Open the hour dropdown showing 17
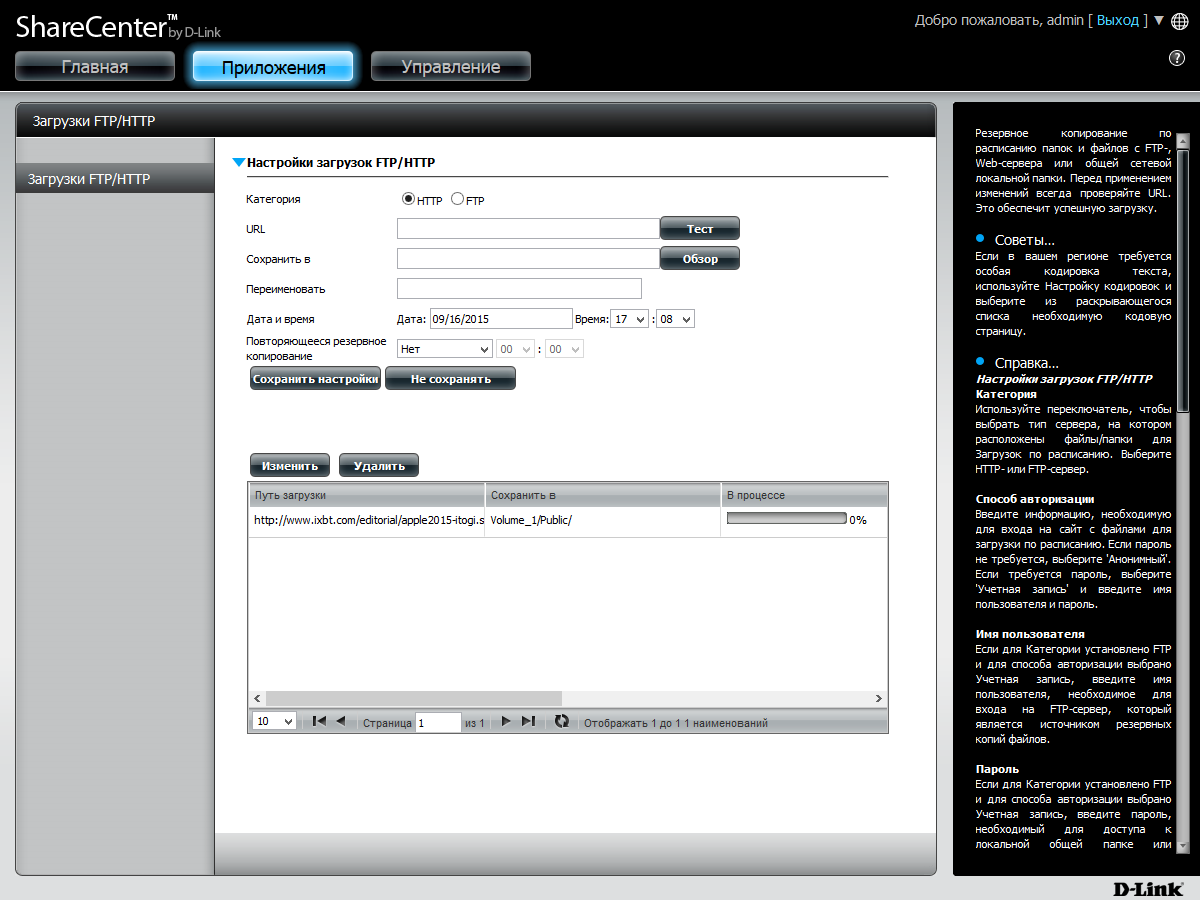 coord(629,319)
